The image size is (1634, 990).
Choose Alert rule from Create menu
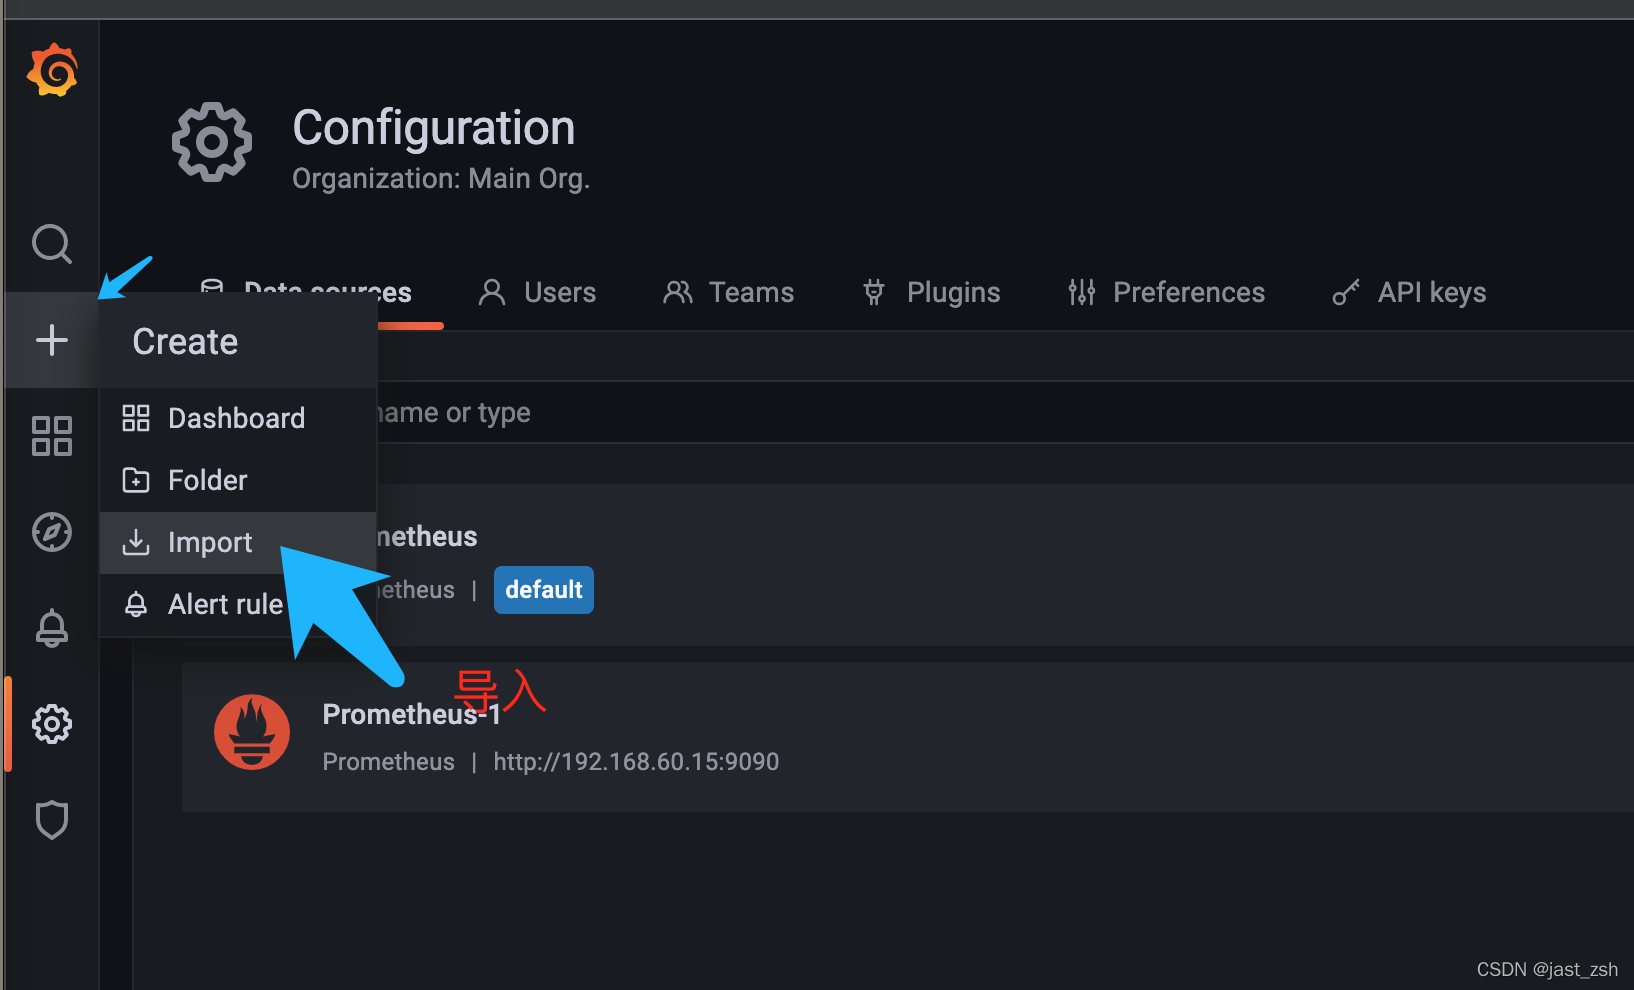238,604
